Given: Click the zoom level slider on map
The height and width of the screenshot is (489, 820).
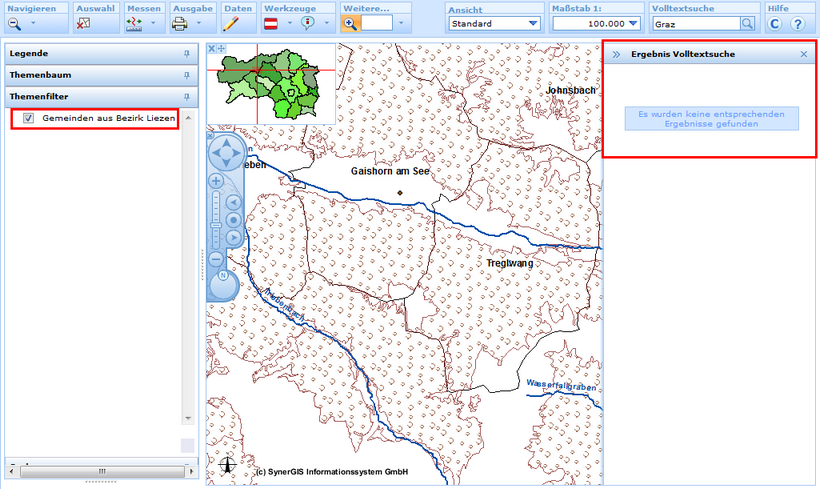Looking at the screenshot, I should [x=216, y=220].
